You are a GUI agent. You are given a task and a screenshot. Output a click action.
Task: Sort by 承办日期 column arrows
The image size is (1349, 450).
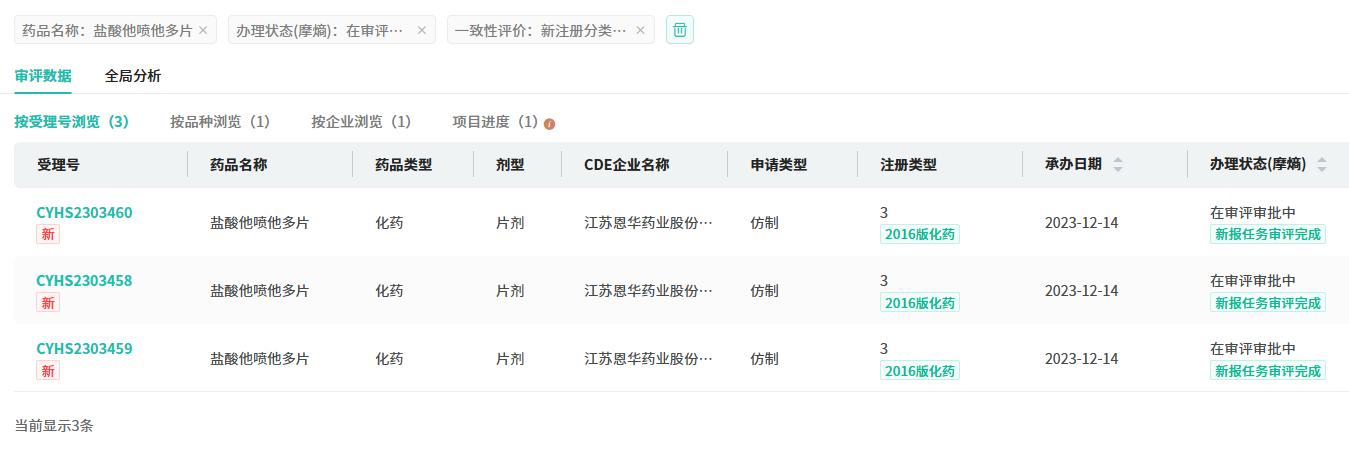pyautogui.click(x=1118, y=165)
